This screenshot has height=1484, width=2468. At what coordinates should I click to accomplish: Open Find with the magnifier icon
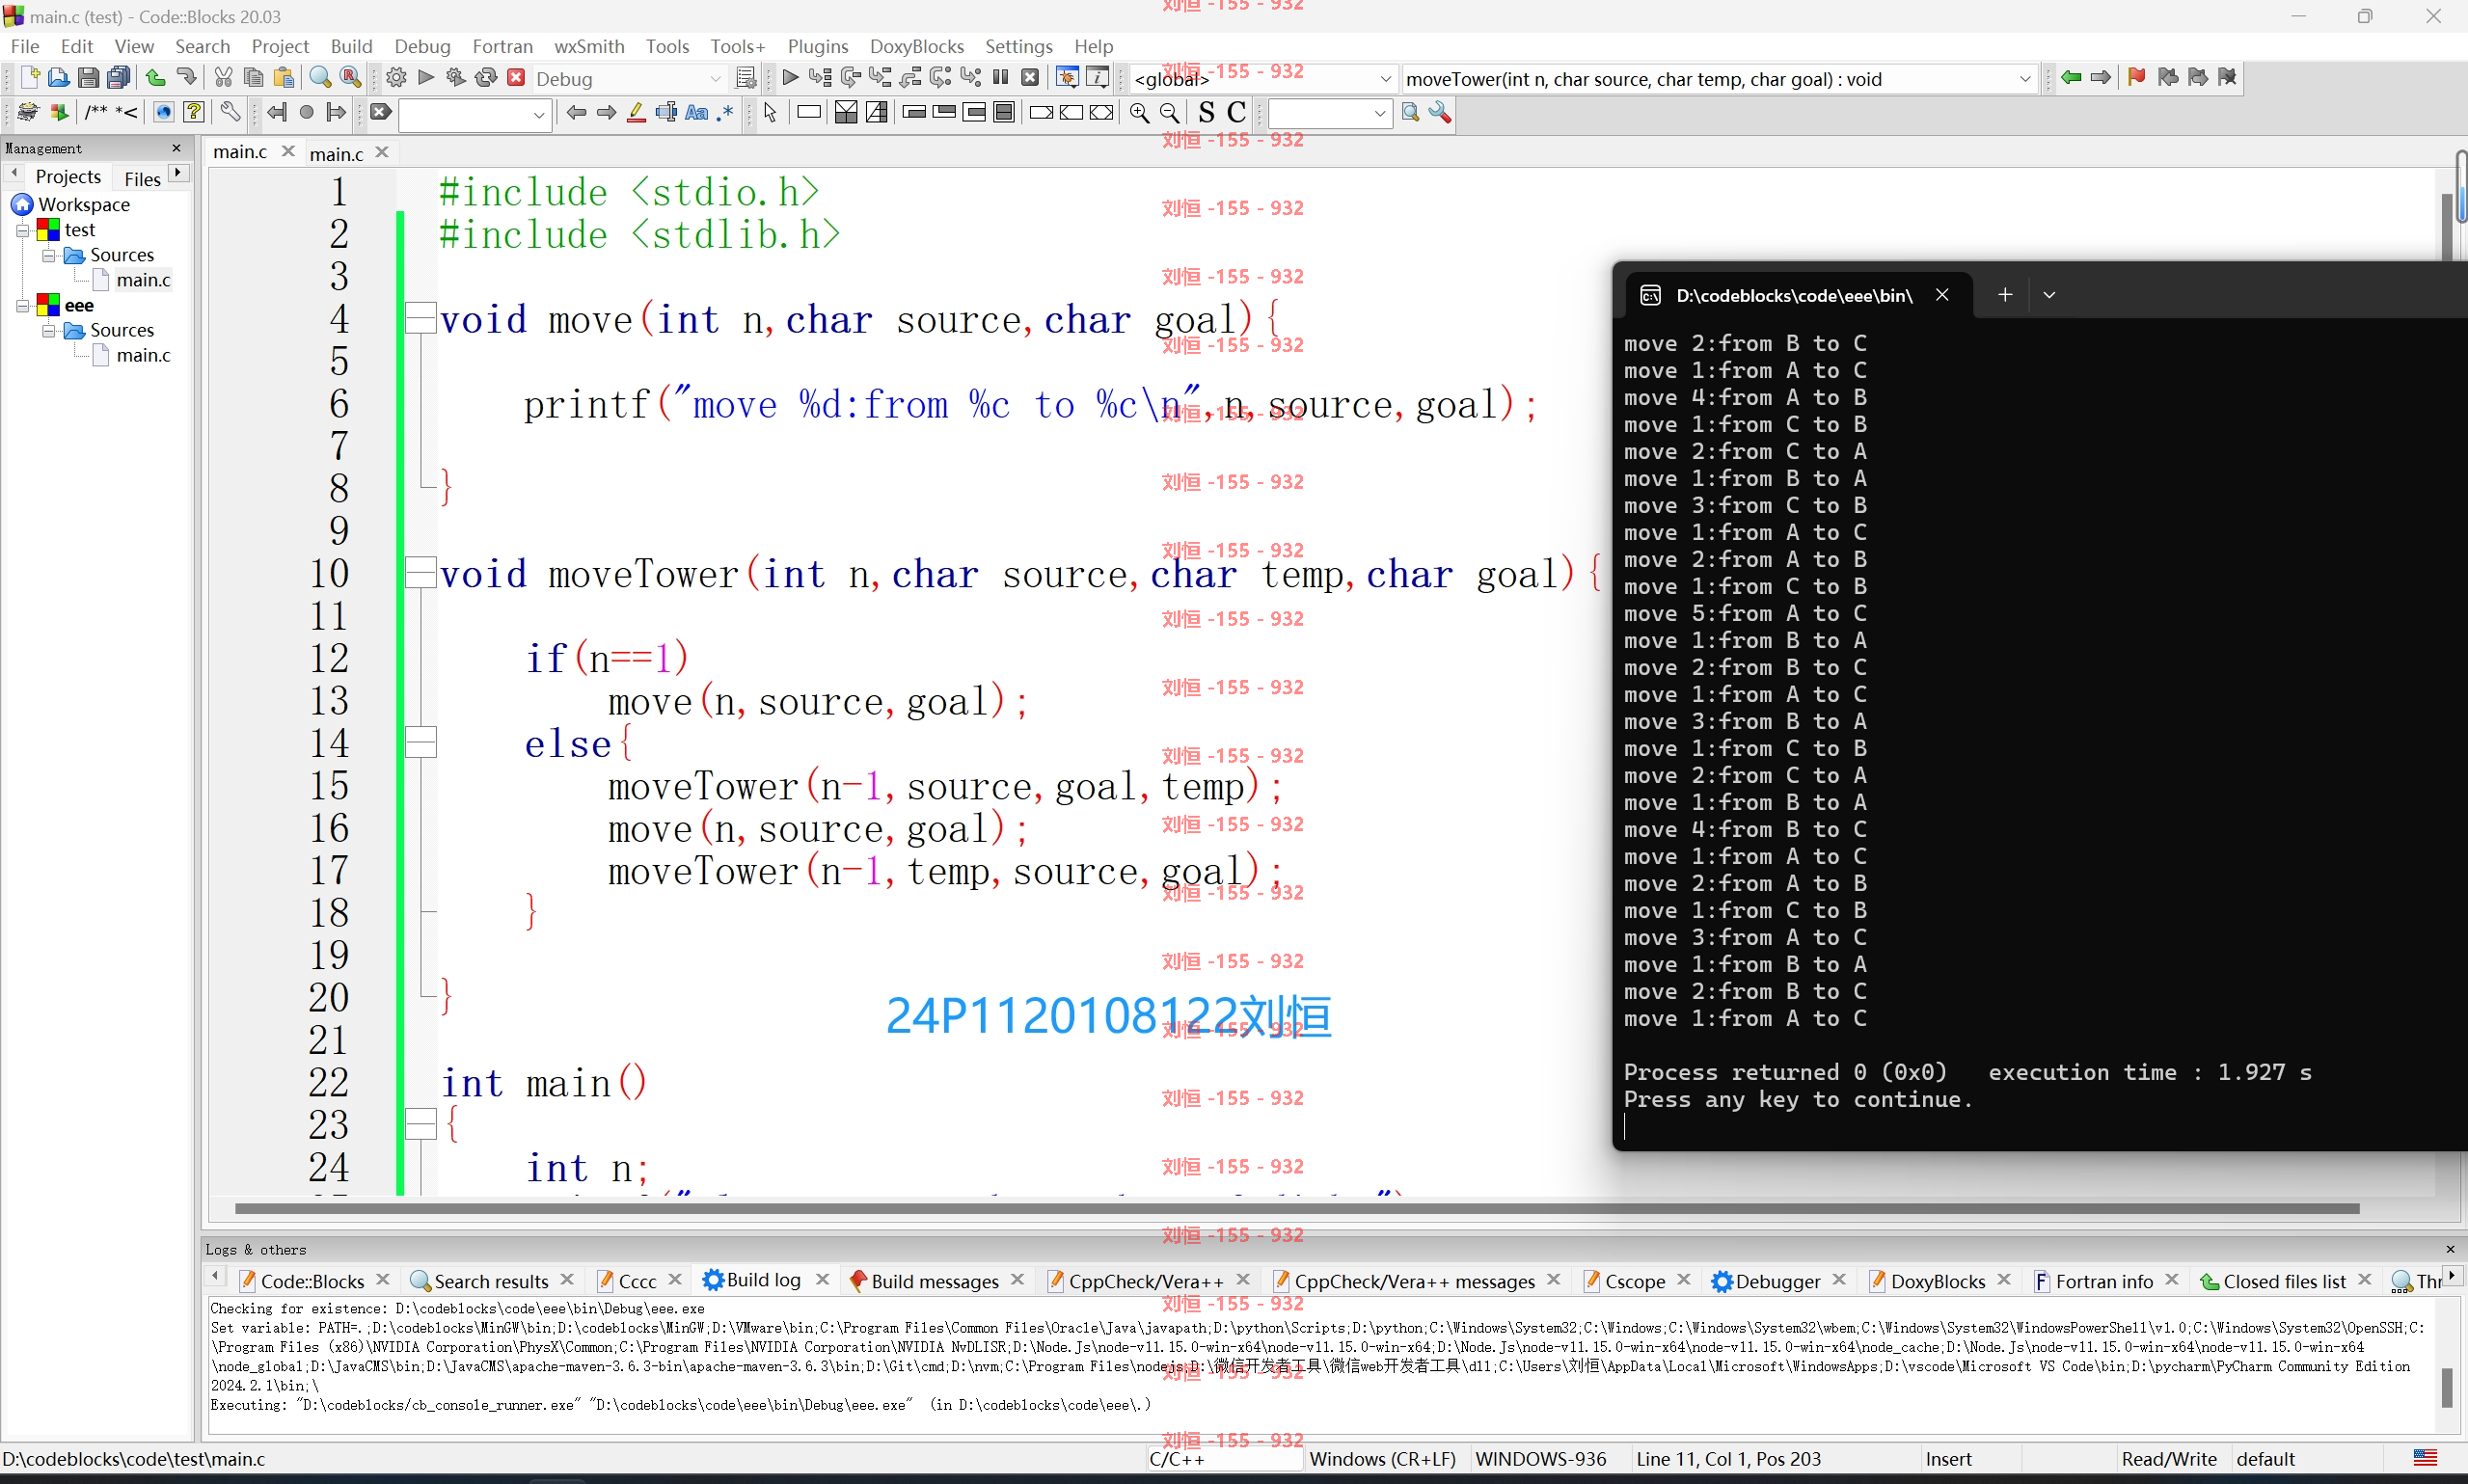[320, 77]
